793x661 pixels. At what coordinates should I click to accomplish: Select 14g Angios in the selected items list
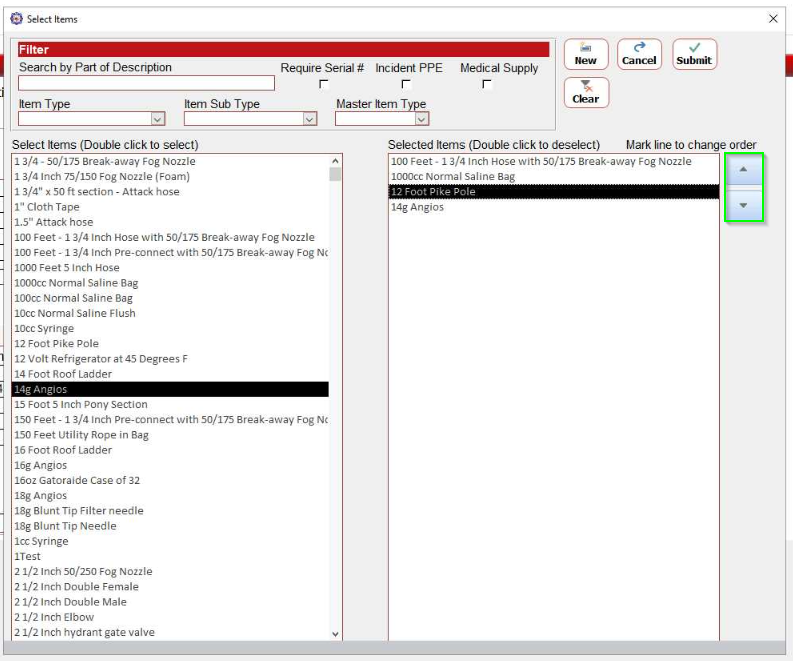pyautogui.click(x=417, y=207)
